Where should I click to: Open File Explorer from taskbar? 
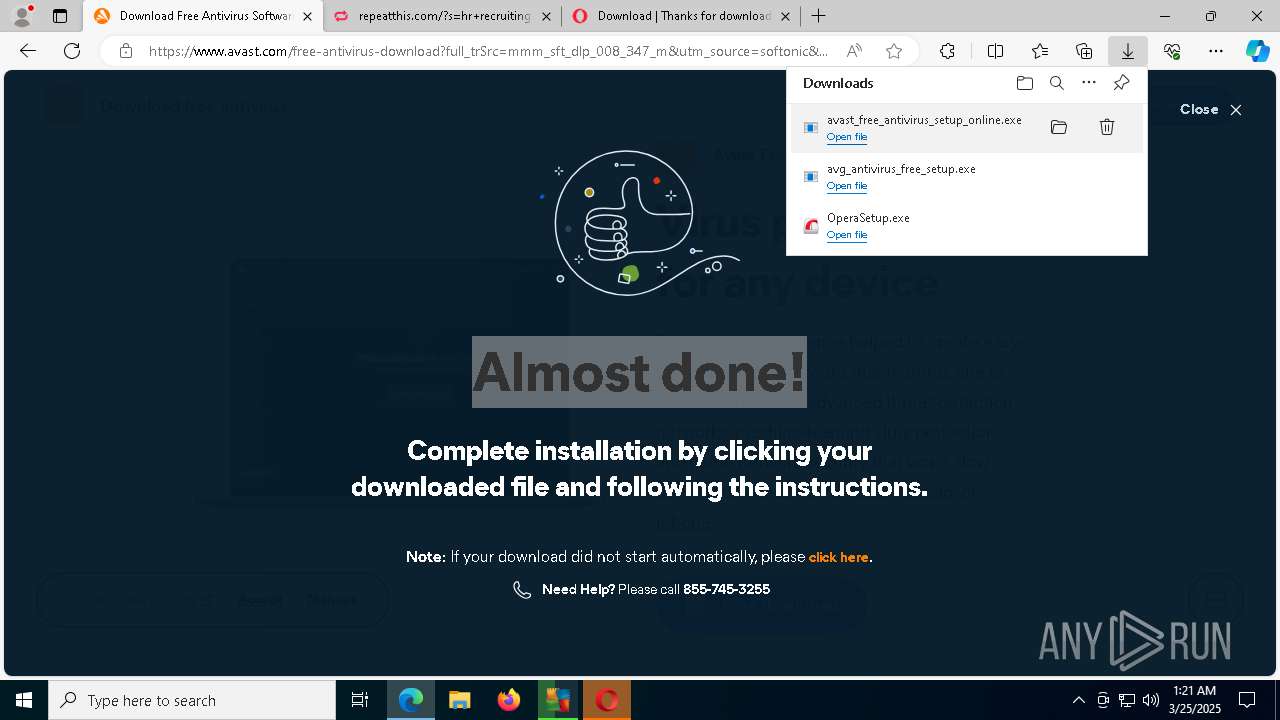pos(460,700)
